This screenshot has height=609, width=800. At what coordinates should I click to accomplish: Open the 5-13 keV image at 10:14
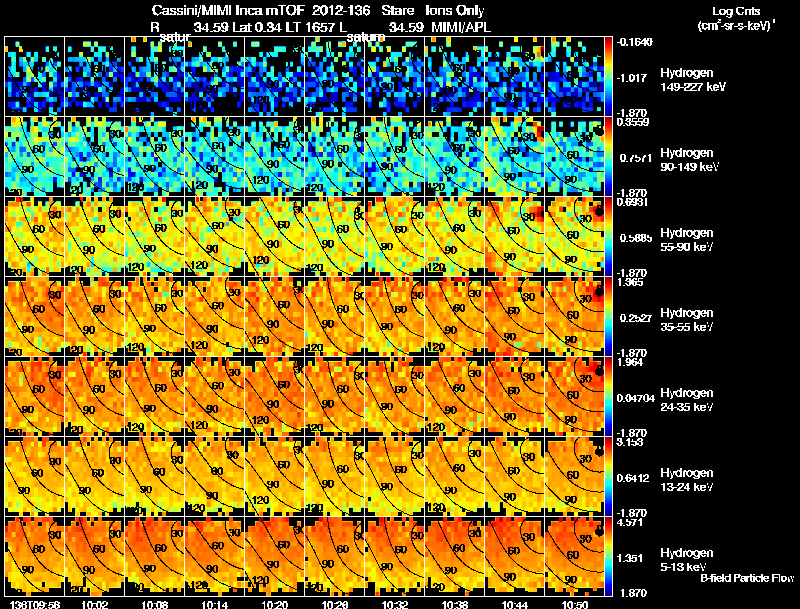click(214, 557)
